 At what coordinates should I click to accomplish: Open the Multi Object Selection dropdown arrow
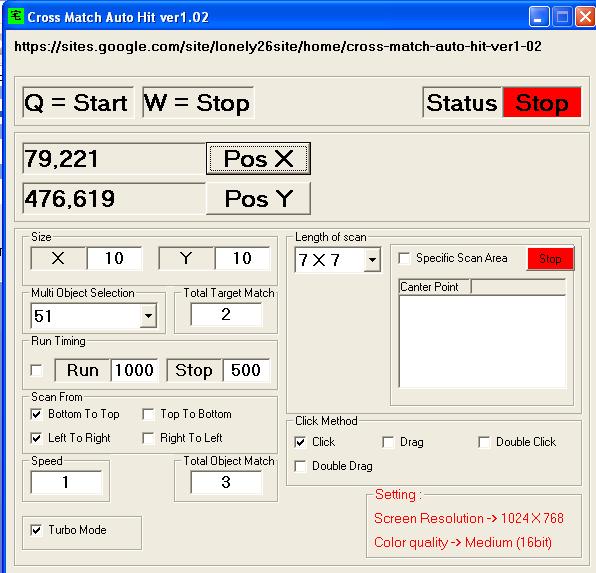click(148, 315)
